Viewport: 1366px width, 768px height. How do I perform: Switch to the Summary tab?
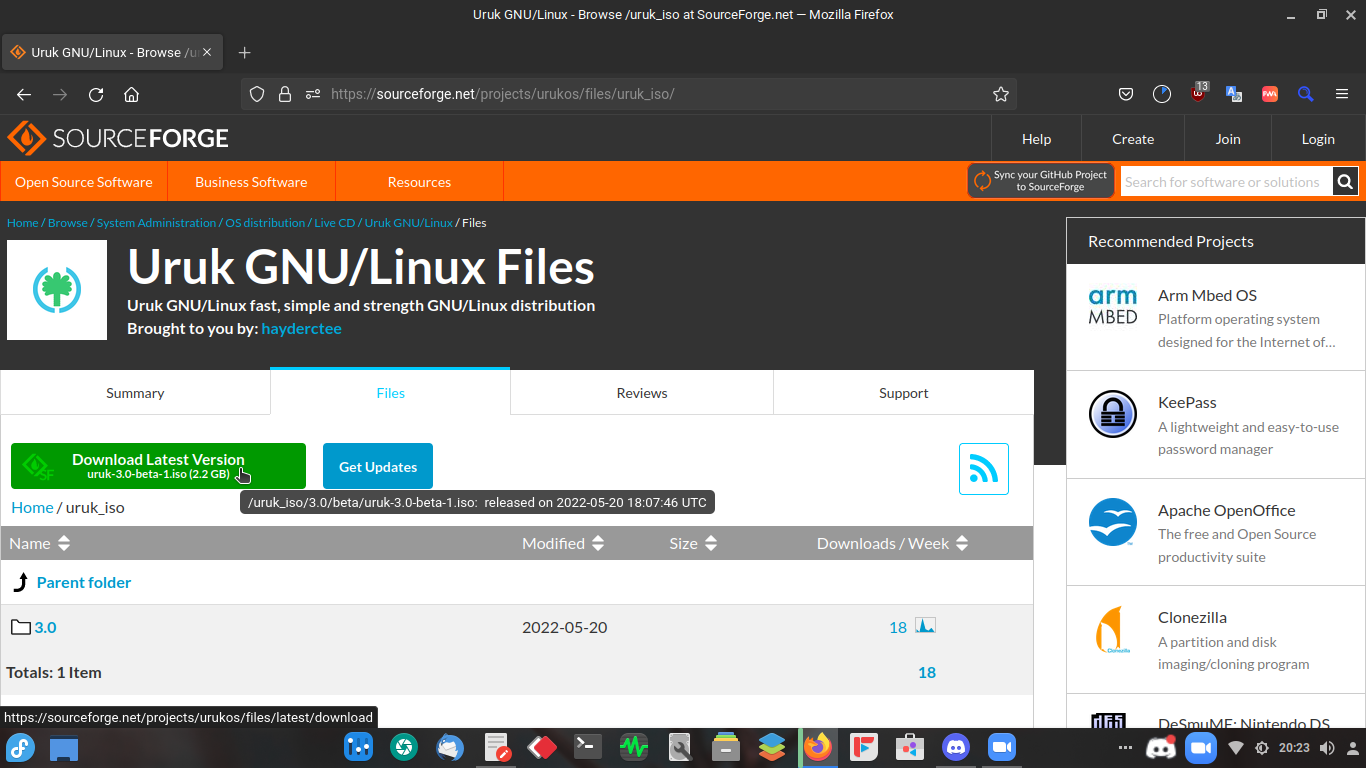(x=135, y=393)
